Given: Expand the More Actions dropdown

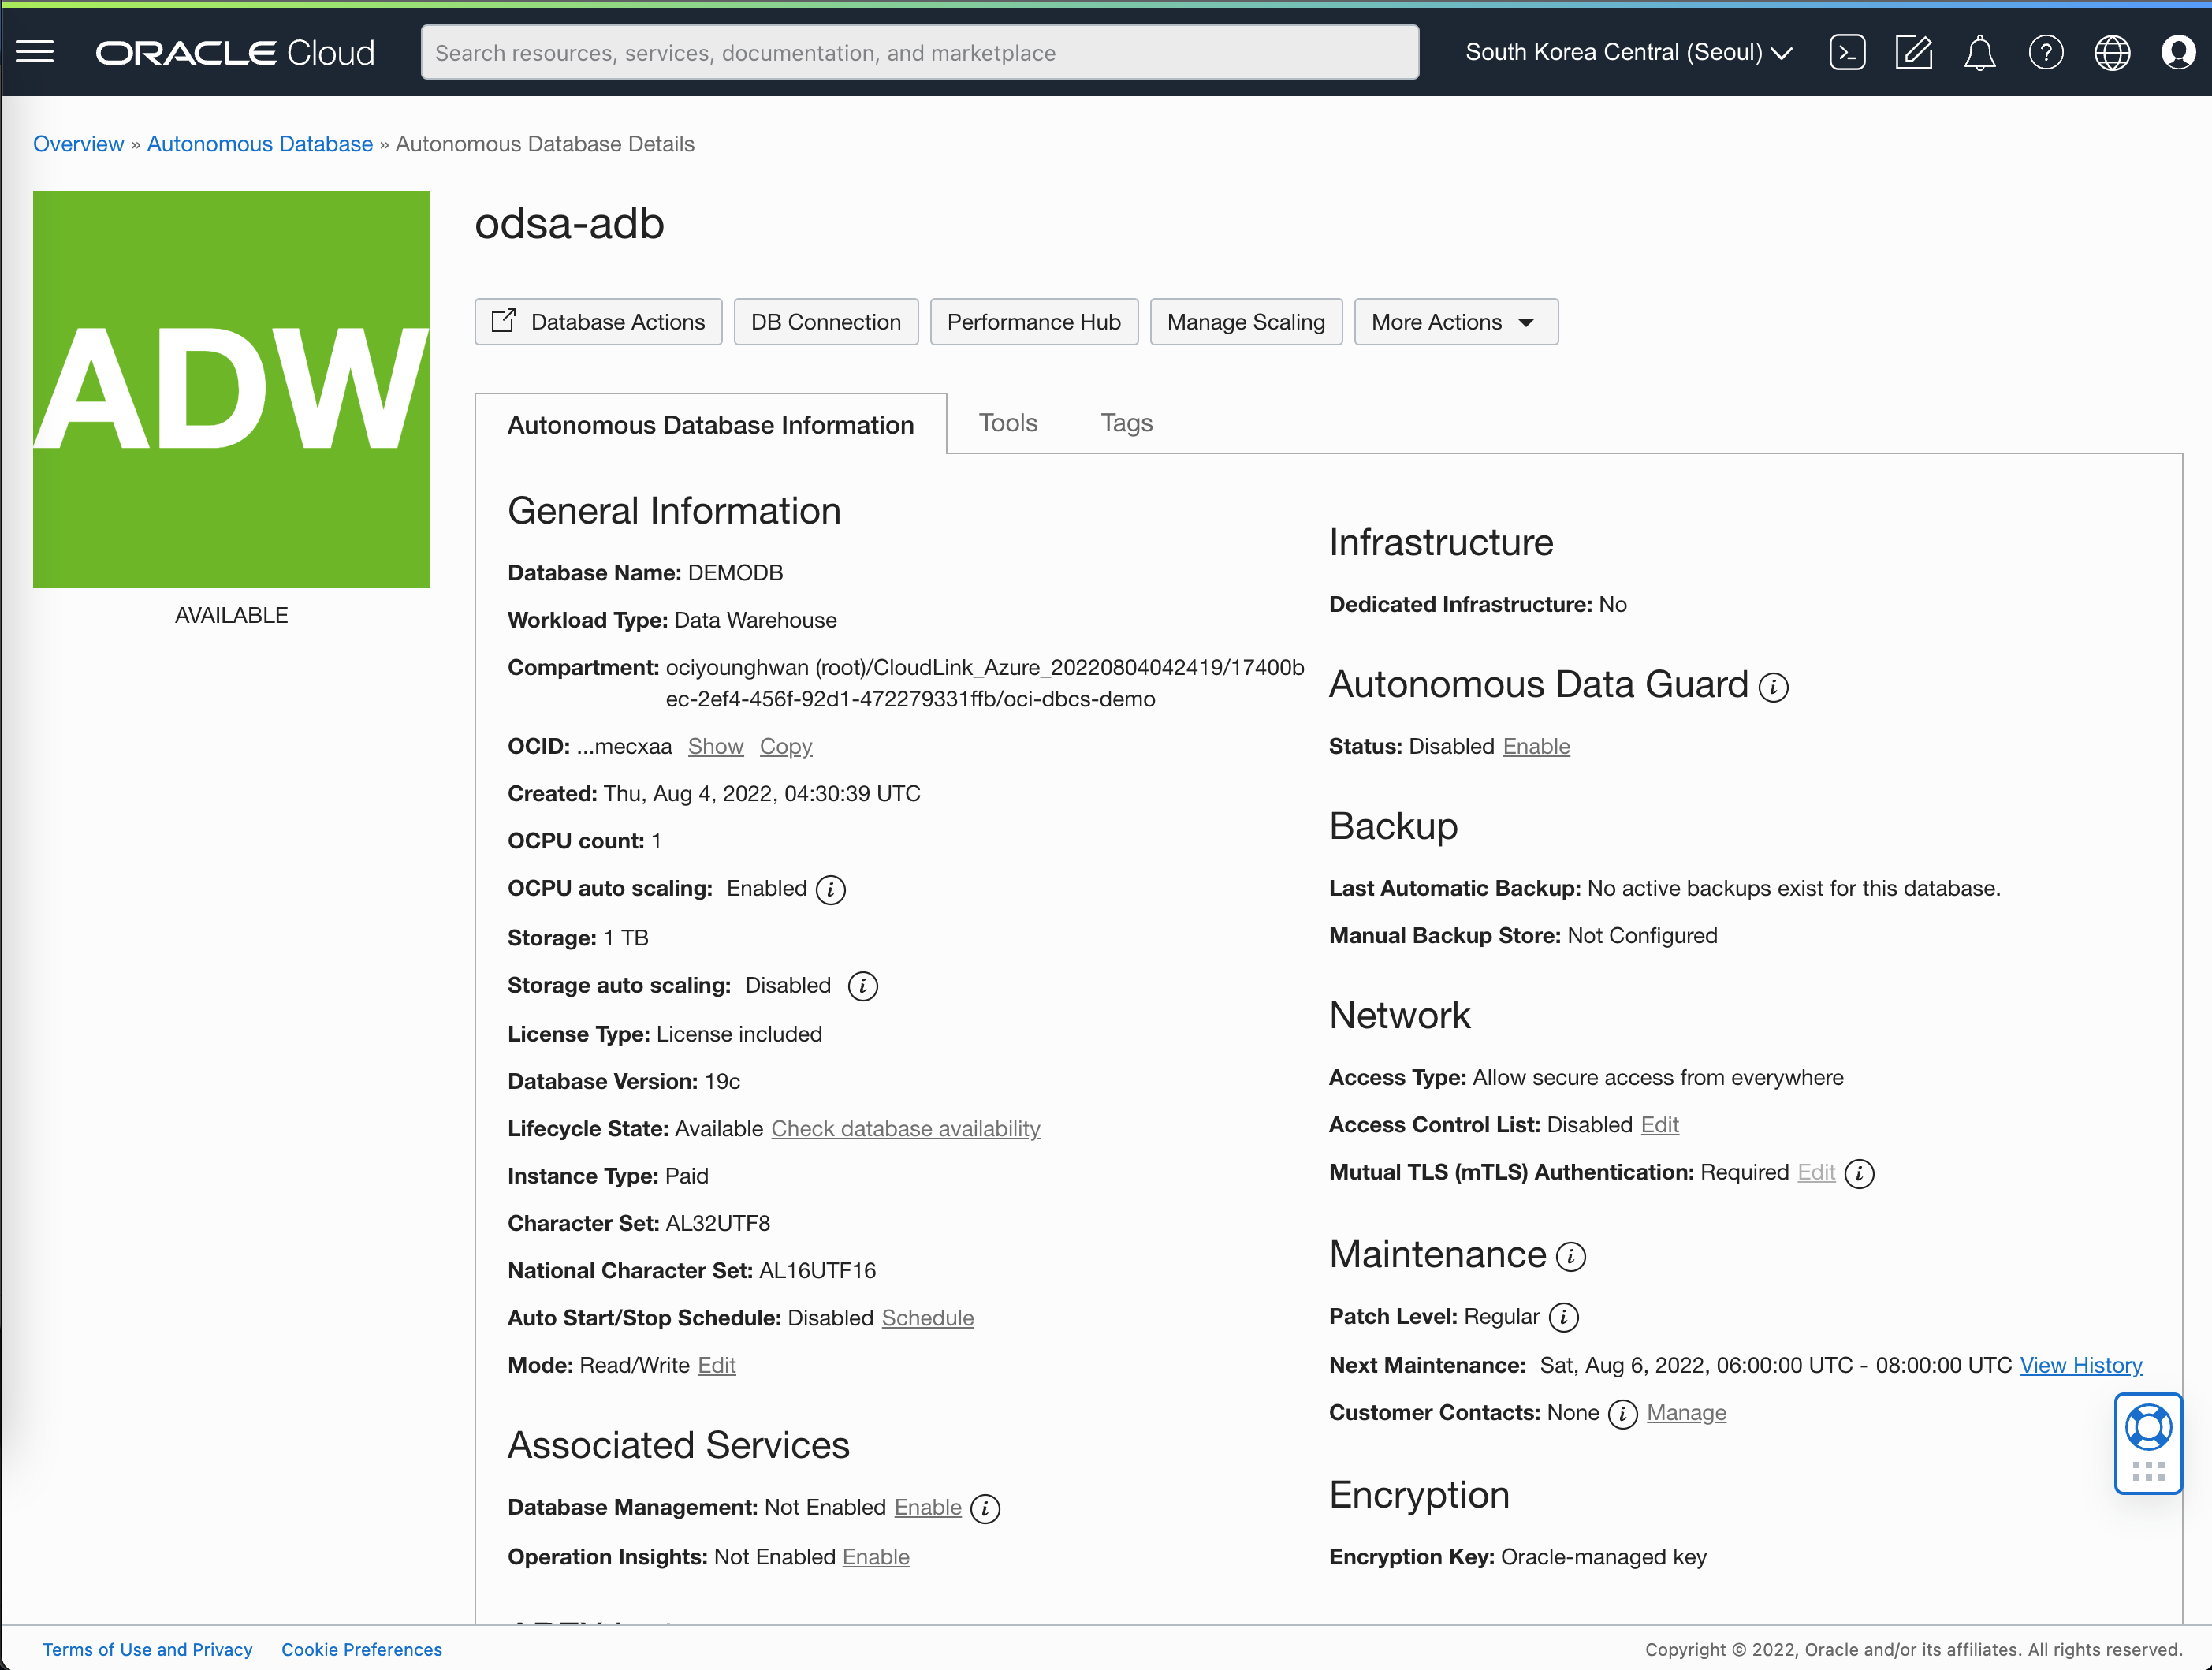Looking at the screenshot, I should (1455, 322).
